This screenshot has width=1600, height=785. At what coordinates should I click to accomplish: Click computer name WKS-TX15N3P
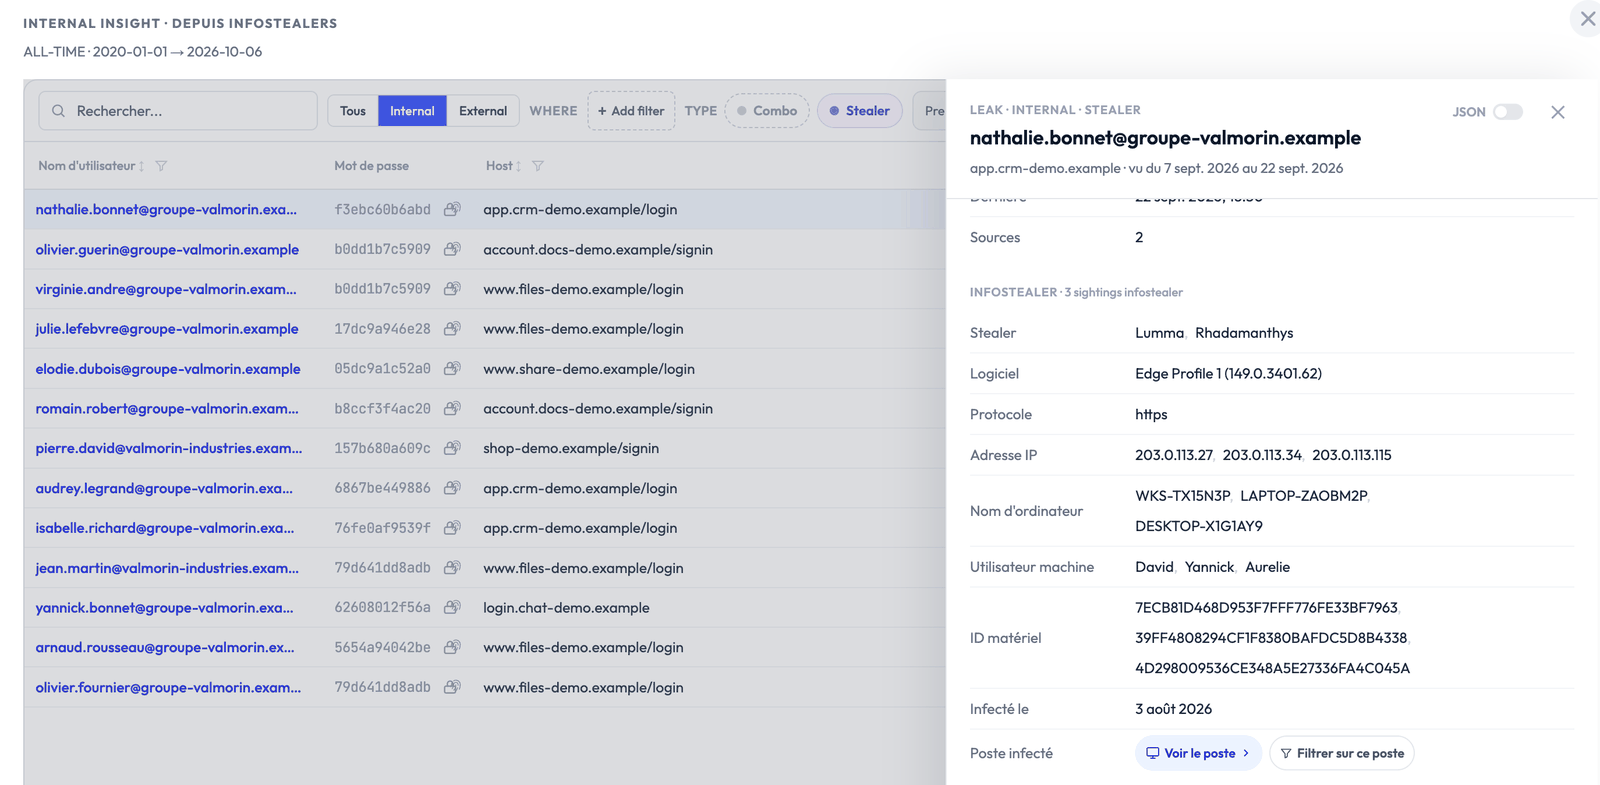coord(1182,495)
